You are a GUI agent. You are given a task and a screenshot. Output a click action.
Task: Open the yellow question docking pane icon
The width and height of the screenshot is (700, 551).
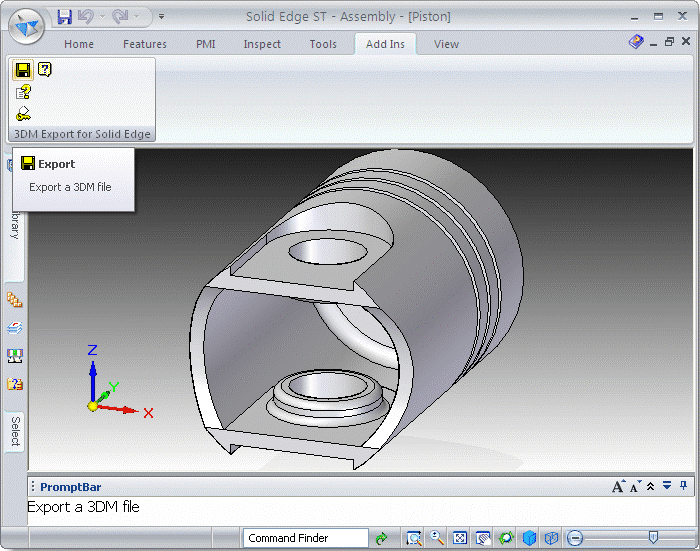(15, 384)
